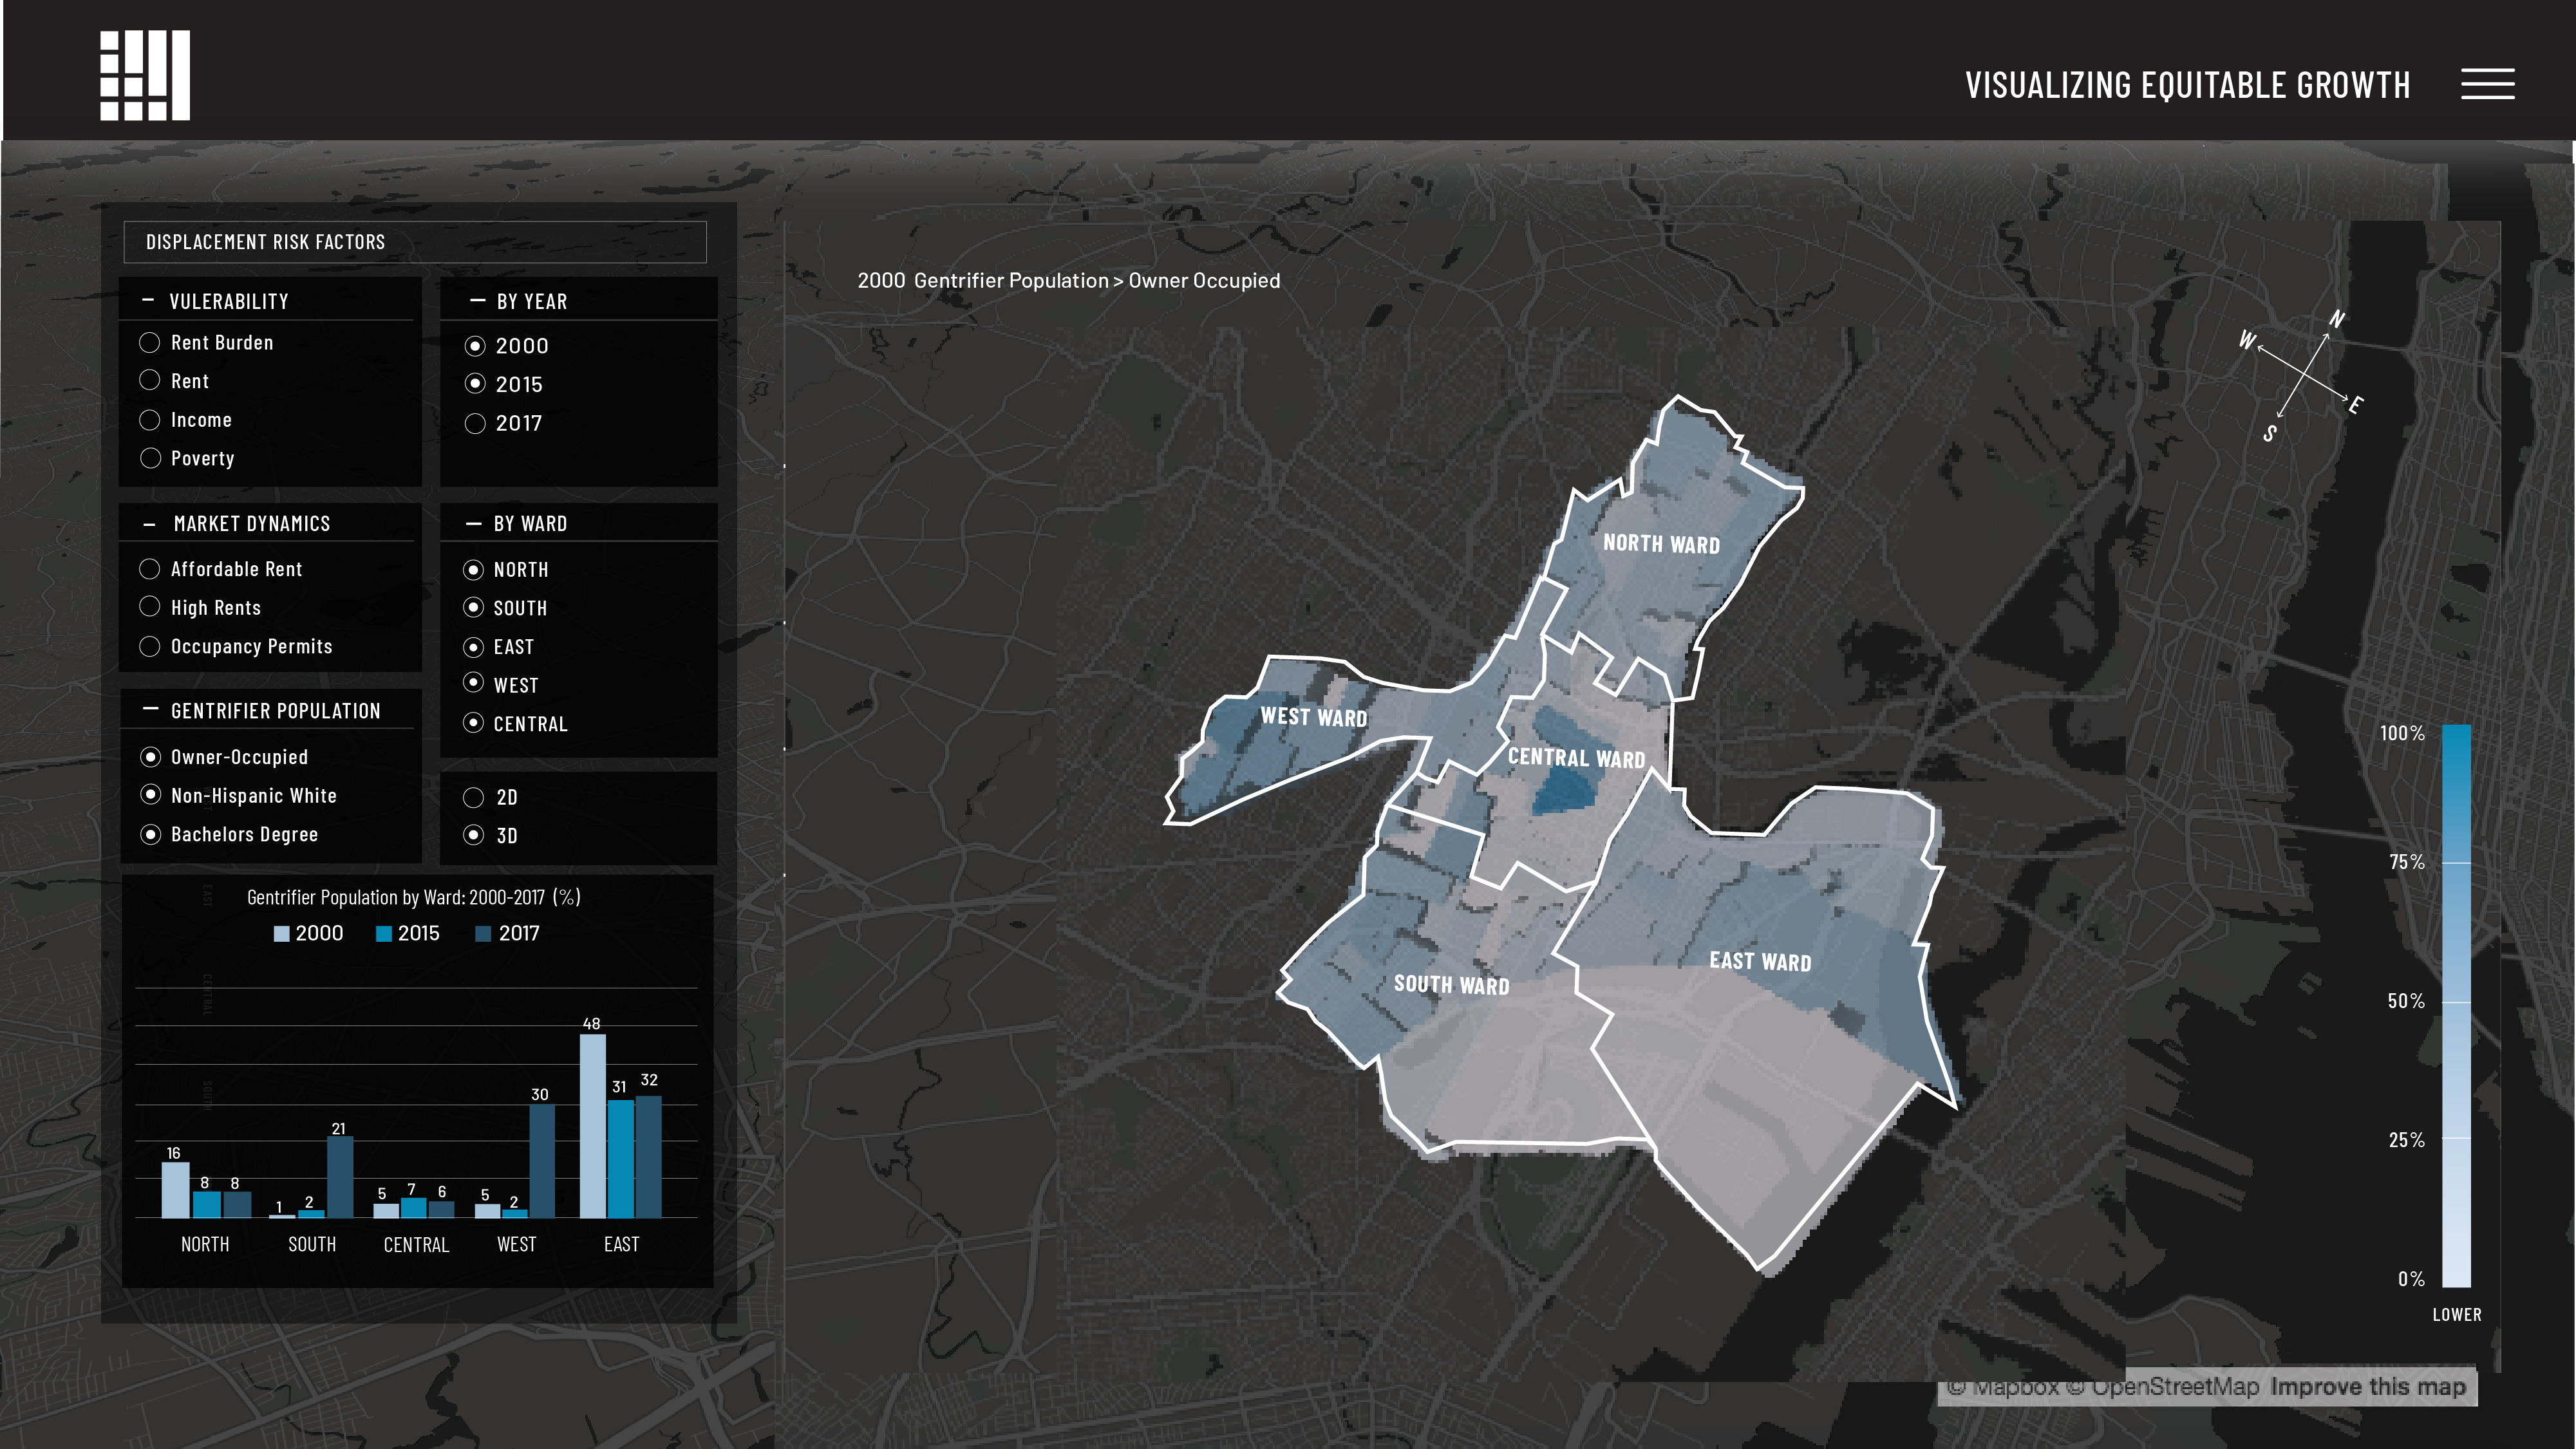2576x1449 pixels.
Task: Open the hamburger menu icon
Action: coord(2487,84)
